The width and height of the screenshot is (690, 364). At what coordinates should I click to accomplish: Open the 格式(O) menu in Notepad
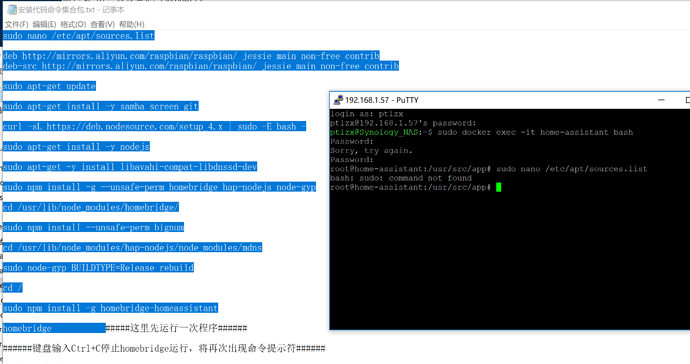(x=73, y=24)
